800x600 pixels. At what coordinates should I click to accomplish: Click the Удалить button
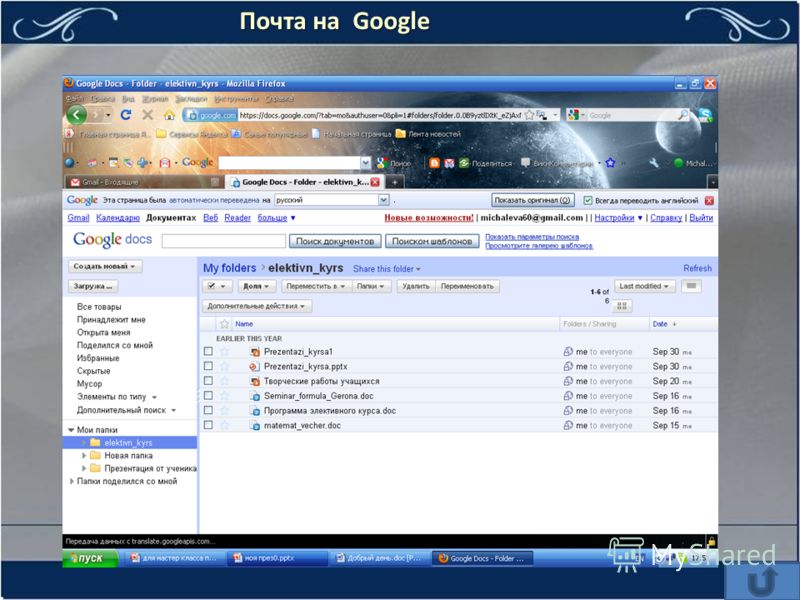coord(416,286)
